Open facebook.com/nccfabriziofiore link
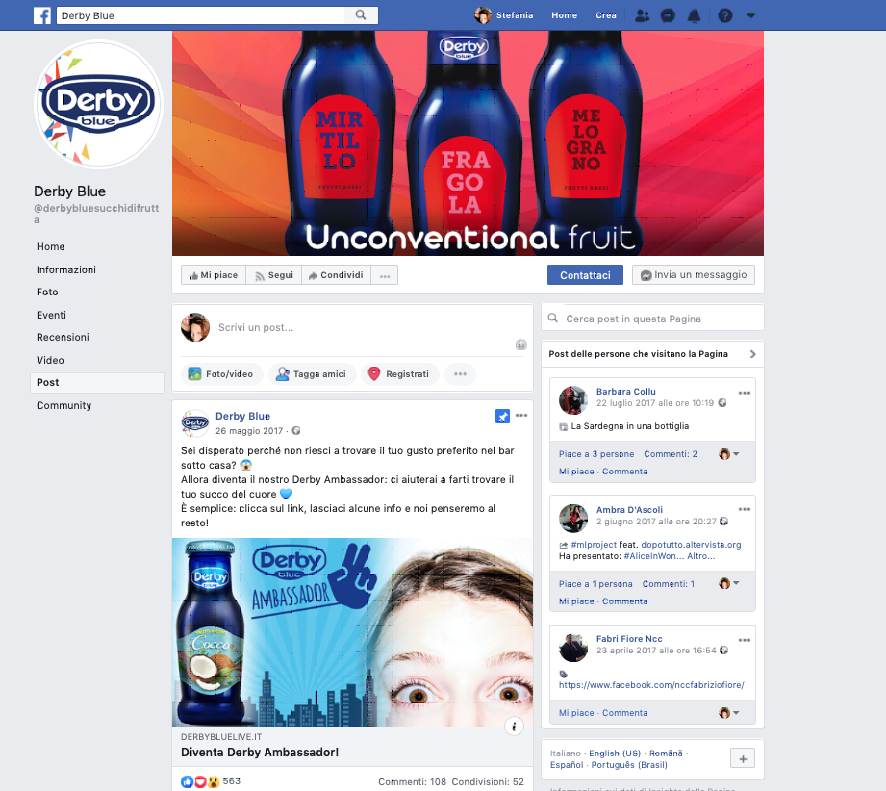Screen dimensions: 886x791 point(652,685)
